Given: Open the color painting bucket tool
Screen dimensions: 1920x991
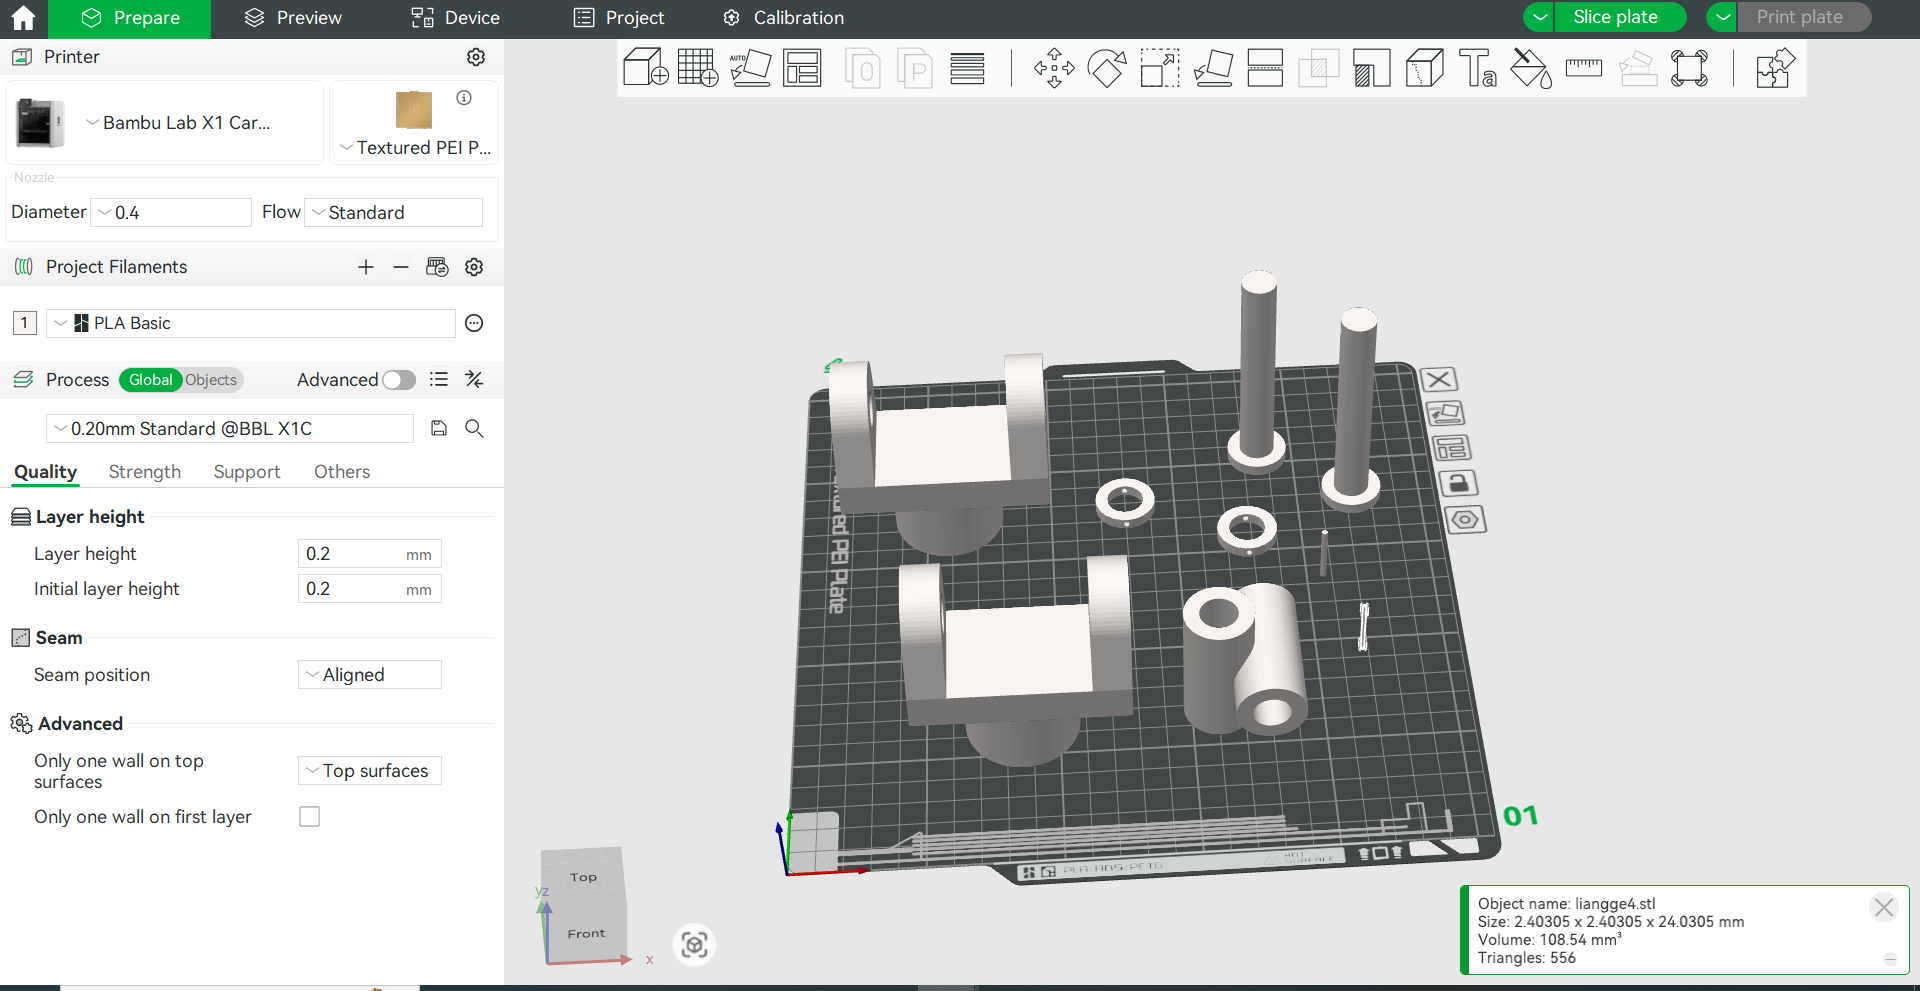Looking at the screenshot, I should (x=1530, y=68).
